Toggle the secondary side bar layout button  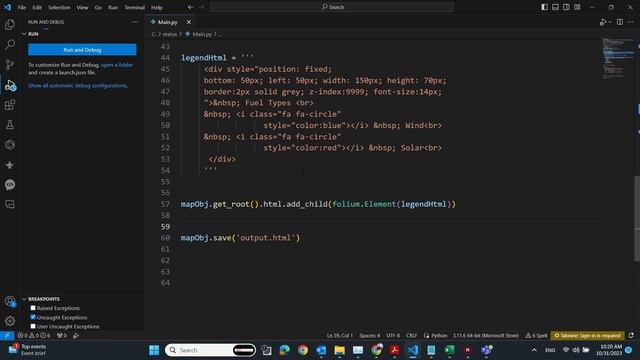(x=567, y=7)
